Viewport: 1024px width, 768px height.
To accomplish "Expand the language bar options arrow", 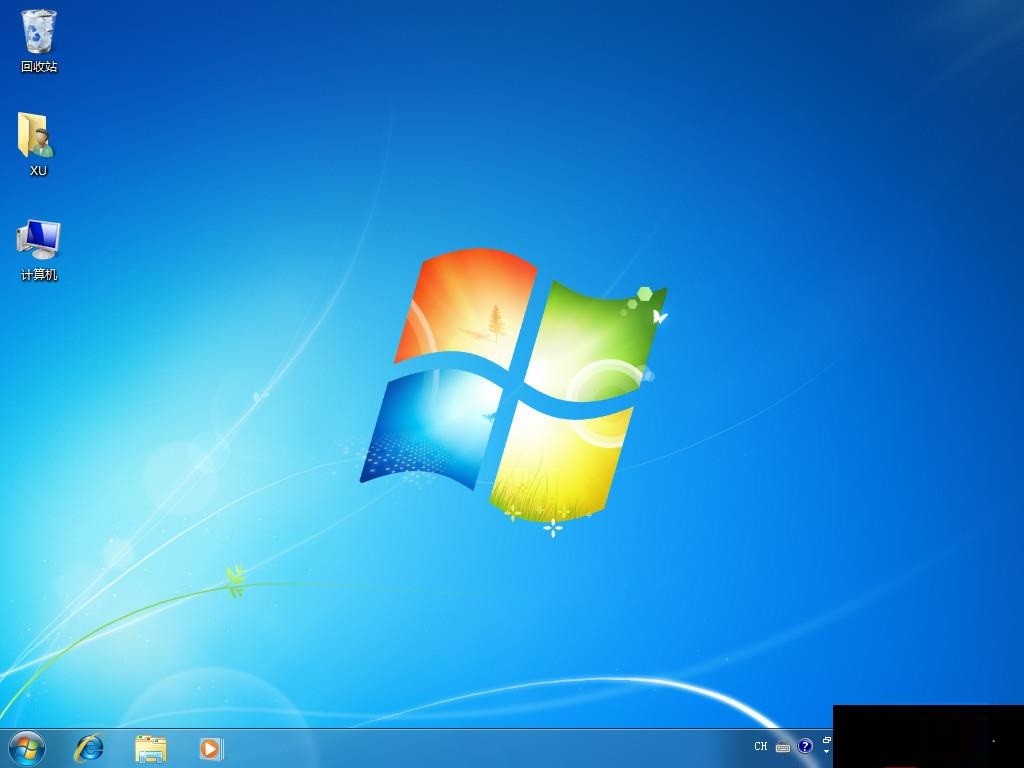I will (826, 752).
